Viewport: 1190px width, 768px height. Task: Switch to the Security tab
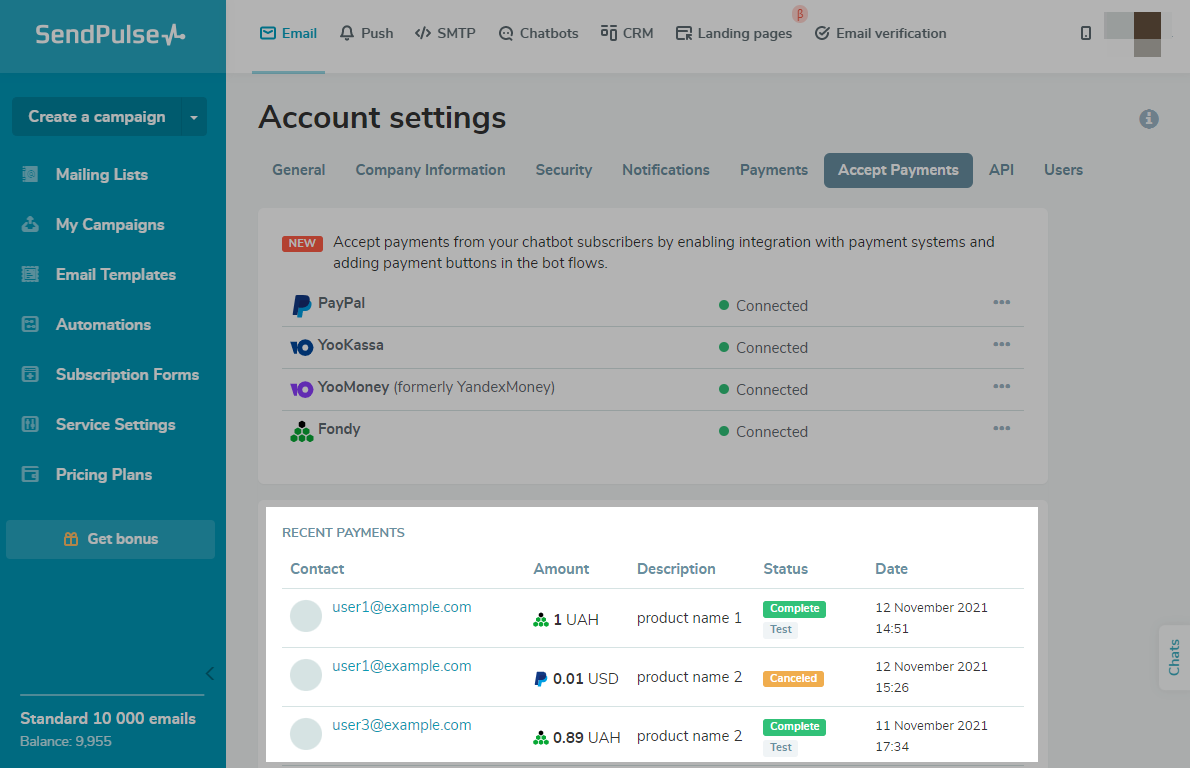click(x=563, y=170)
